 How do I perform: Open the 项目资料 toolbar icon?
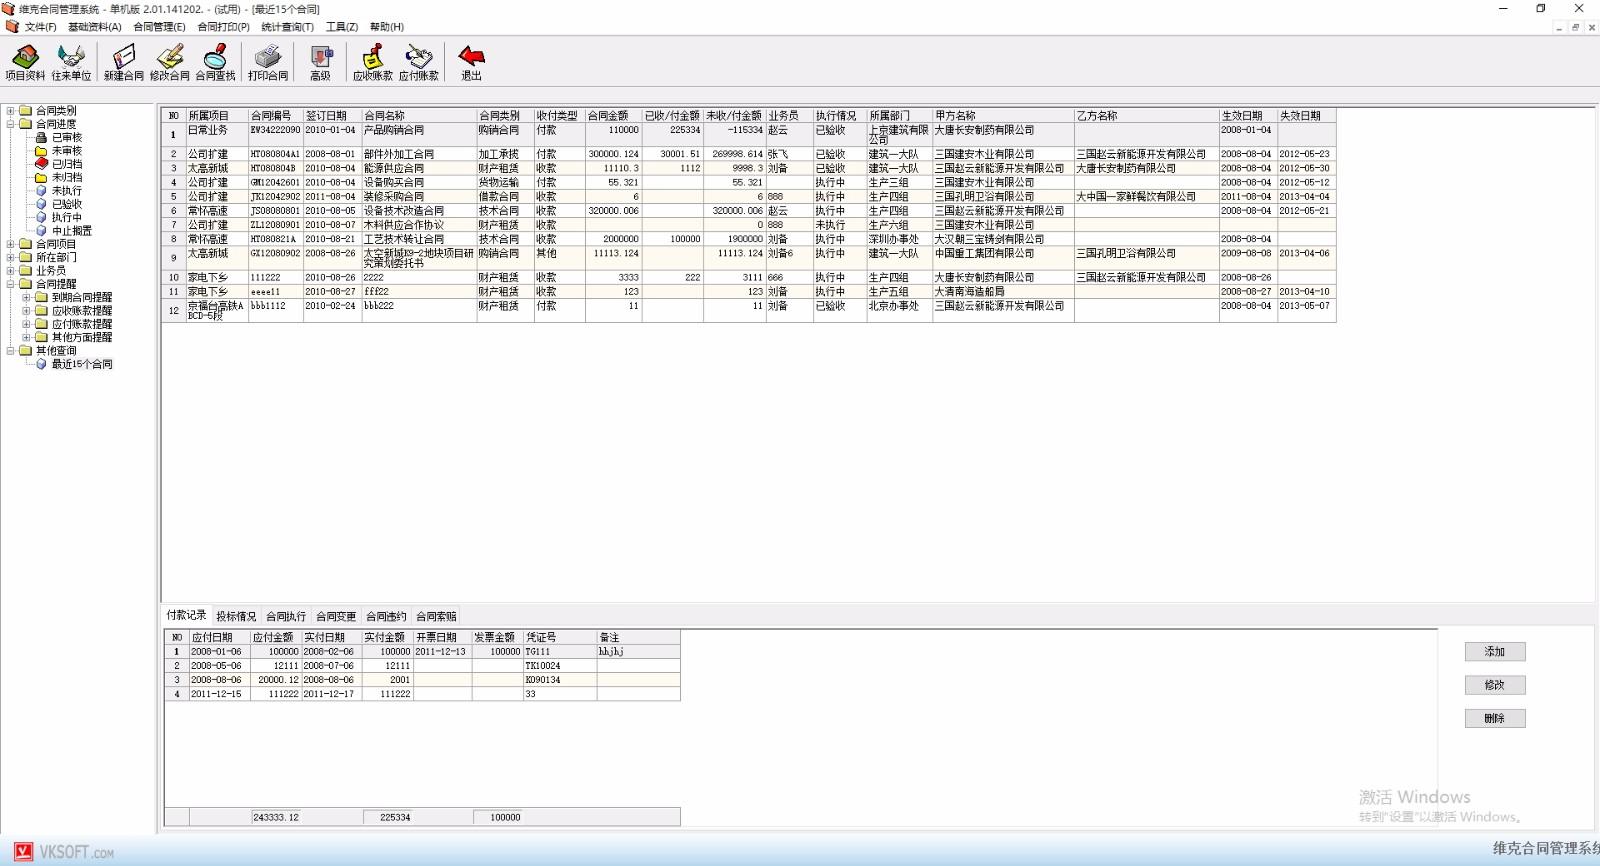[25, 62]
